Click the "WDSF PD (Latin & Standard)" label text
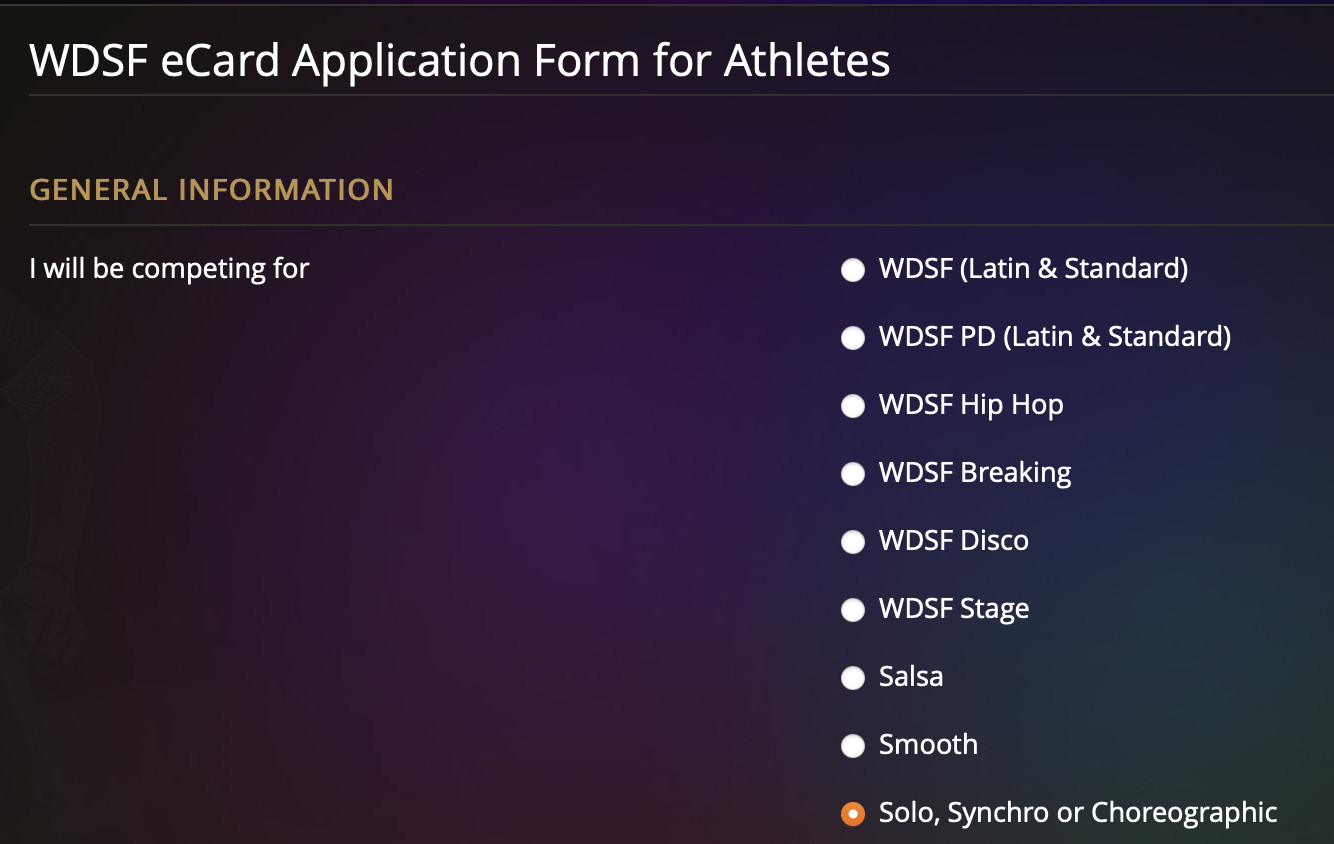The image size is (1334, 844). [1054, 337]
